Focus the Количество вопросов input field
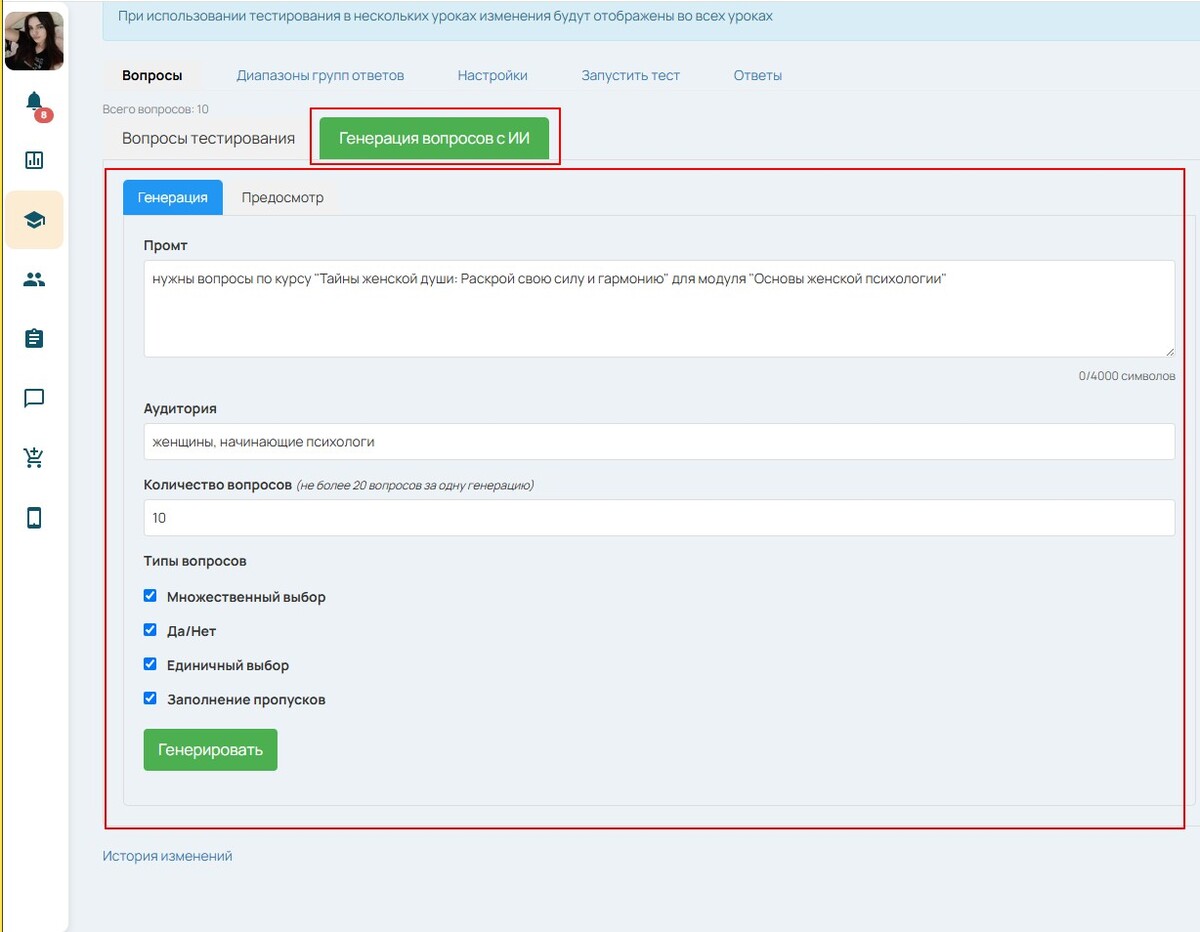 pos(658,518)
